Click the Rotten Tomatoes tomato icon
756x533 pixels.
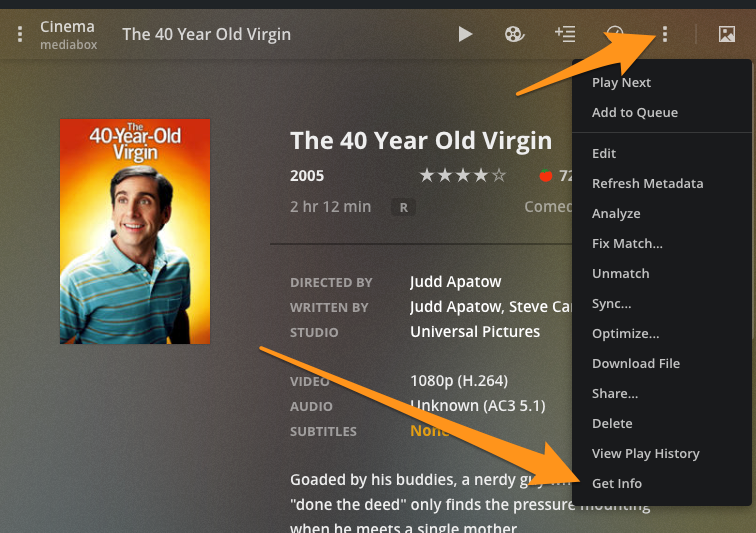546,175
